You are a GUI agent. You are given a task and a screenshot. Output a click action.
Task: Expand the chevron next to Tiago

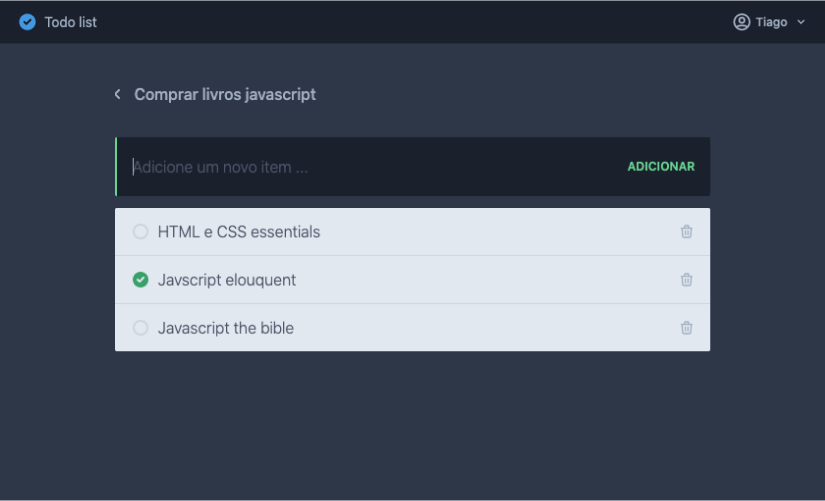(801, 22)
